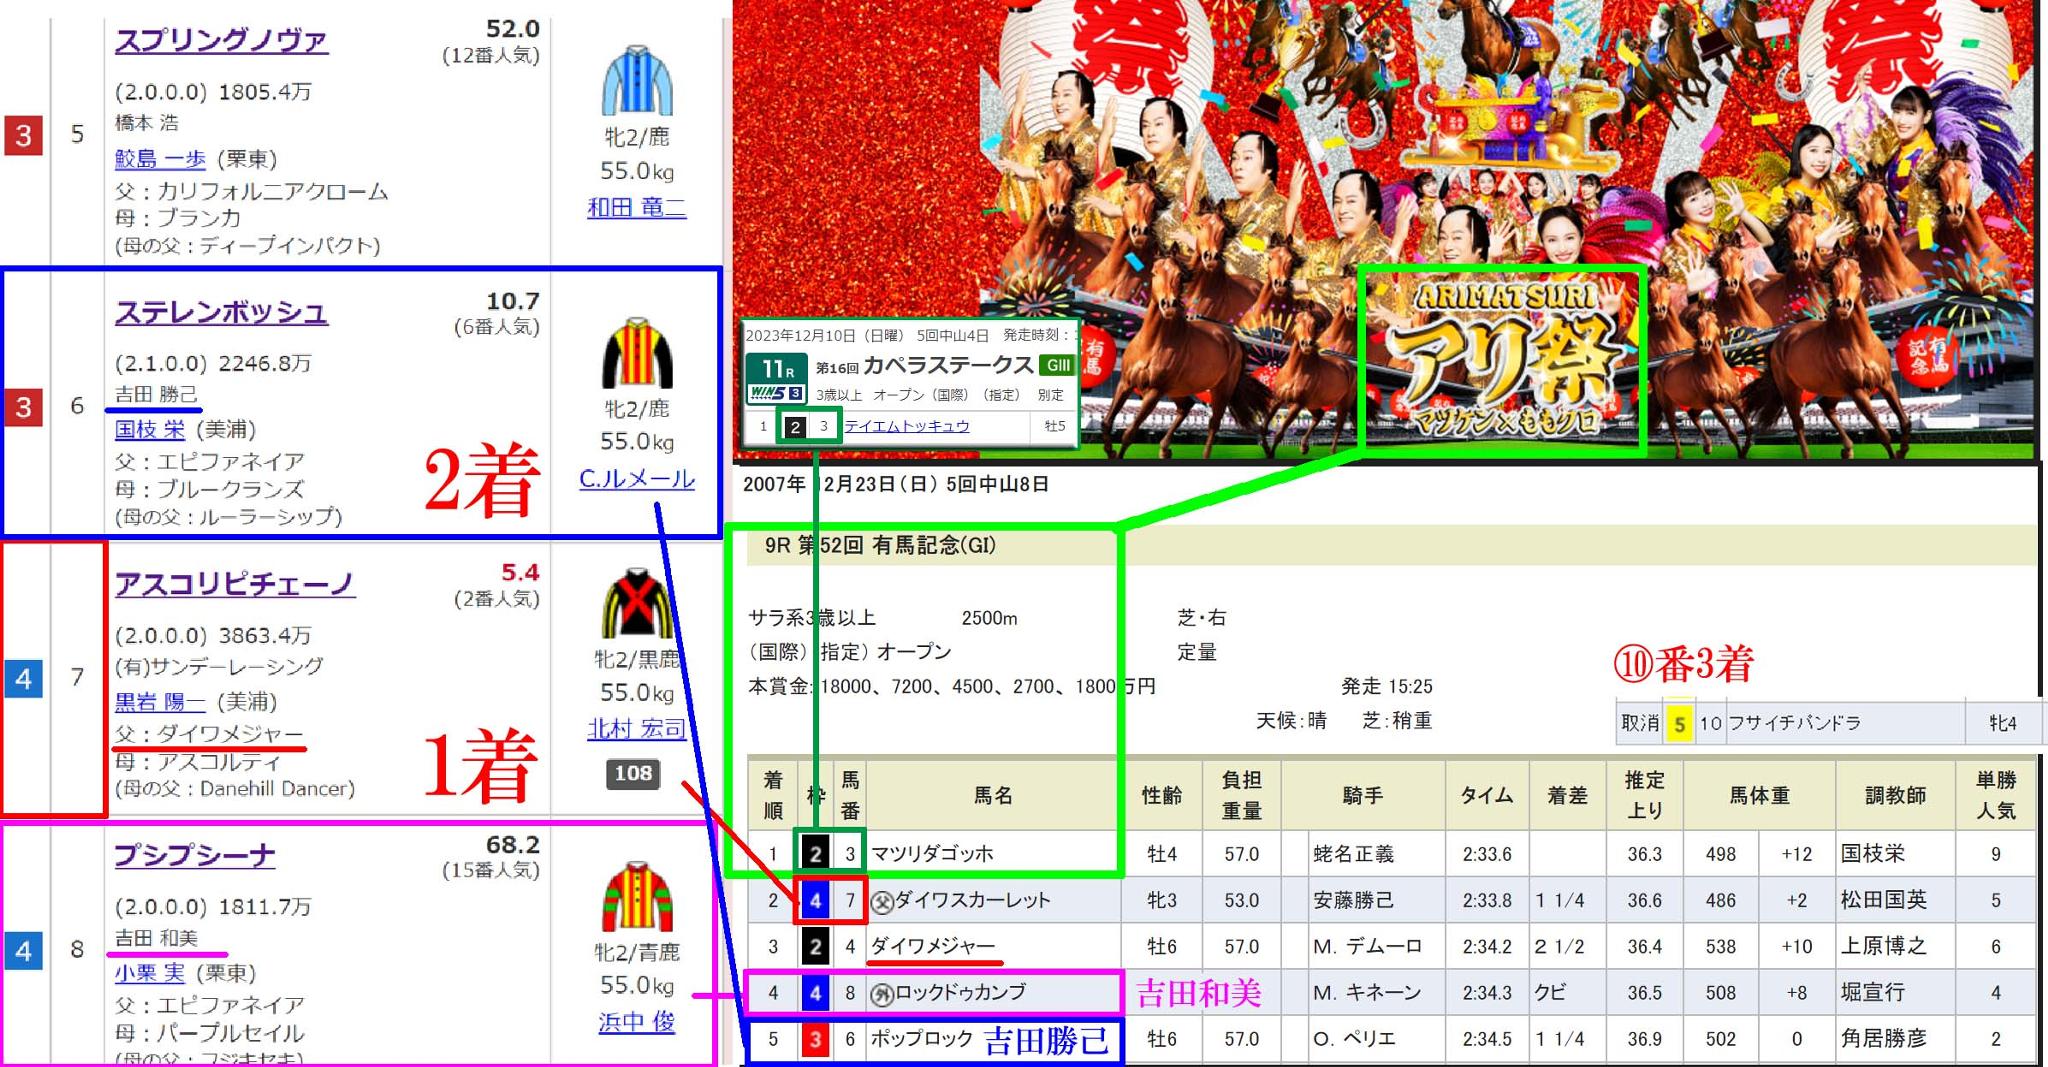Screen dimensions: 2048x1067
Task: Click the WIN5 icon on race card
Action: (777, 393)
